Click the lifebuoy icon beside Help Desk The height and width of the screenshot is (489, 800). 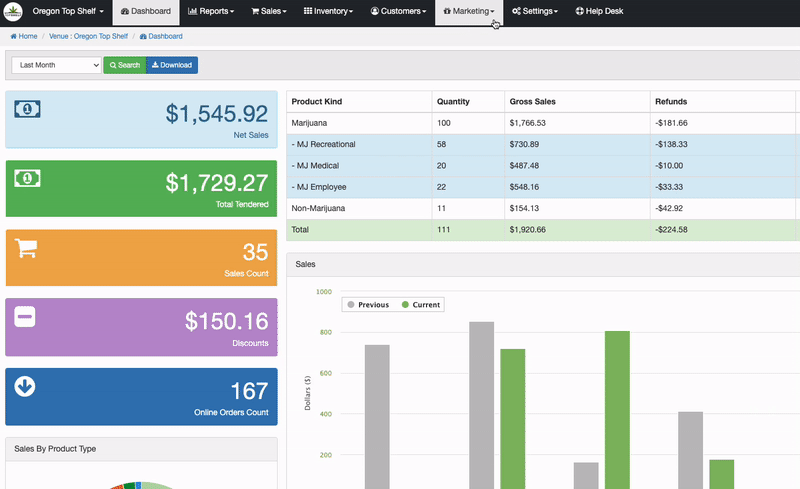[x=580, y=11]
